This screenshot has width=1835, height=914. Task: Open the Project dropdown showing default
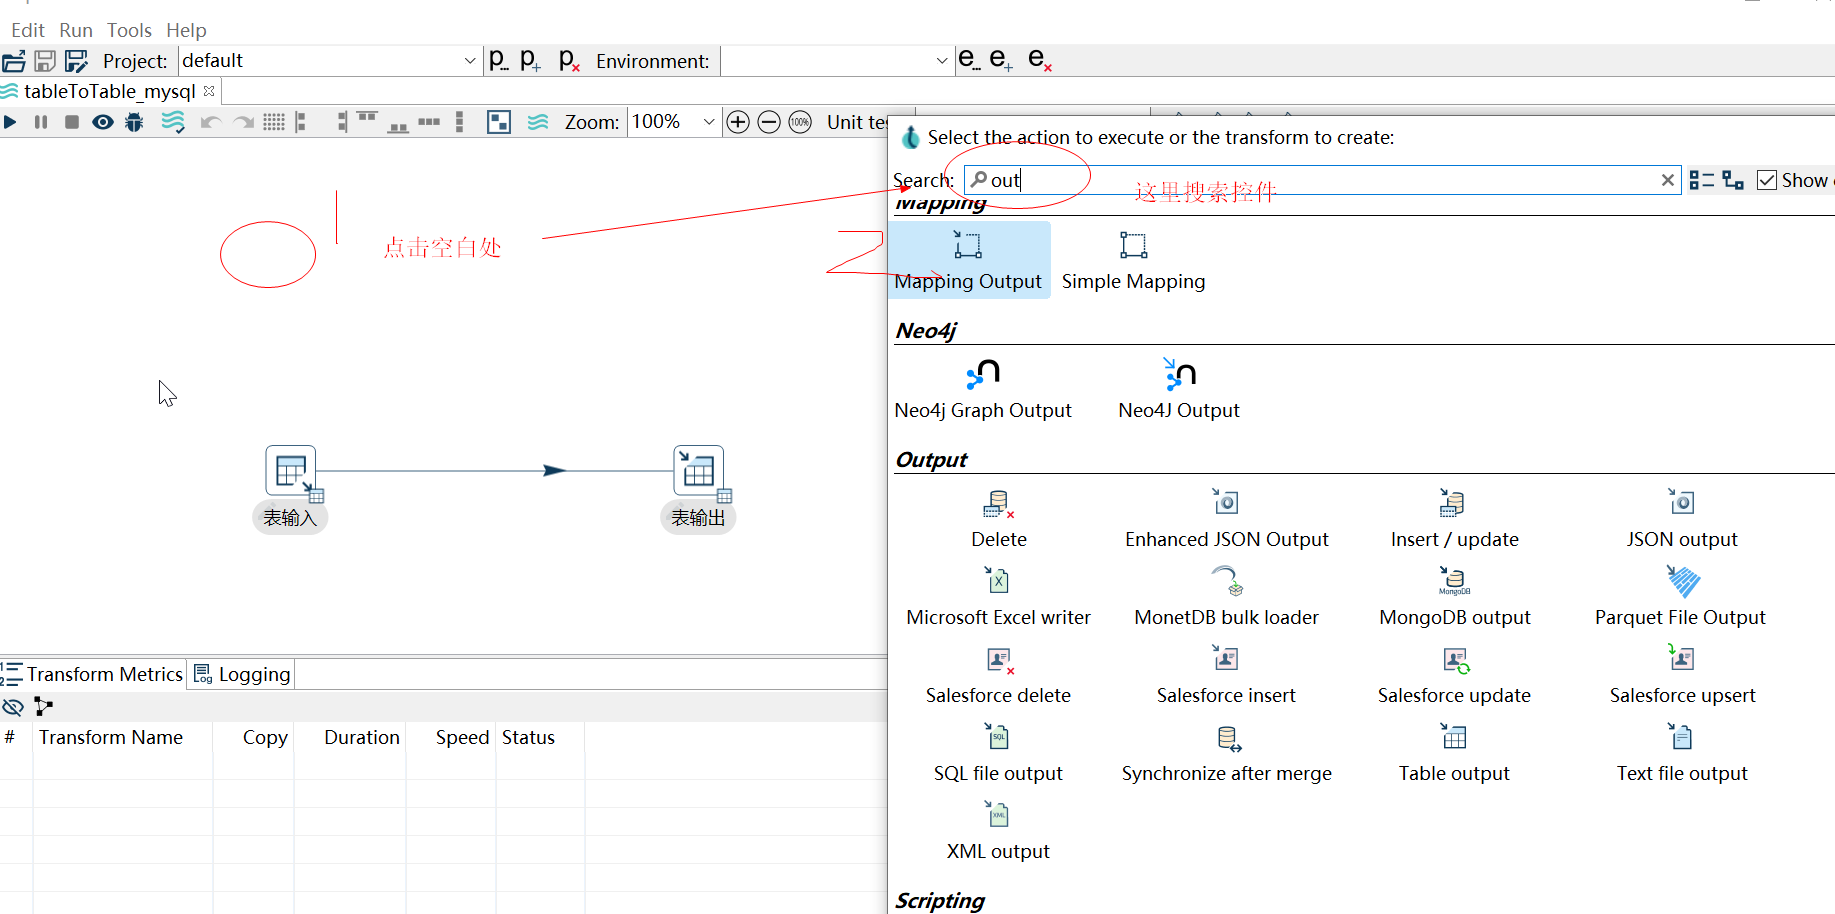(x=469, y=61)
